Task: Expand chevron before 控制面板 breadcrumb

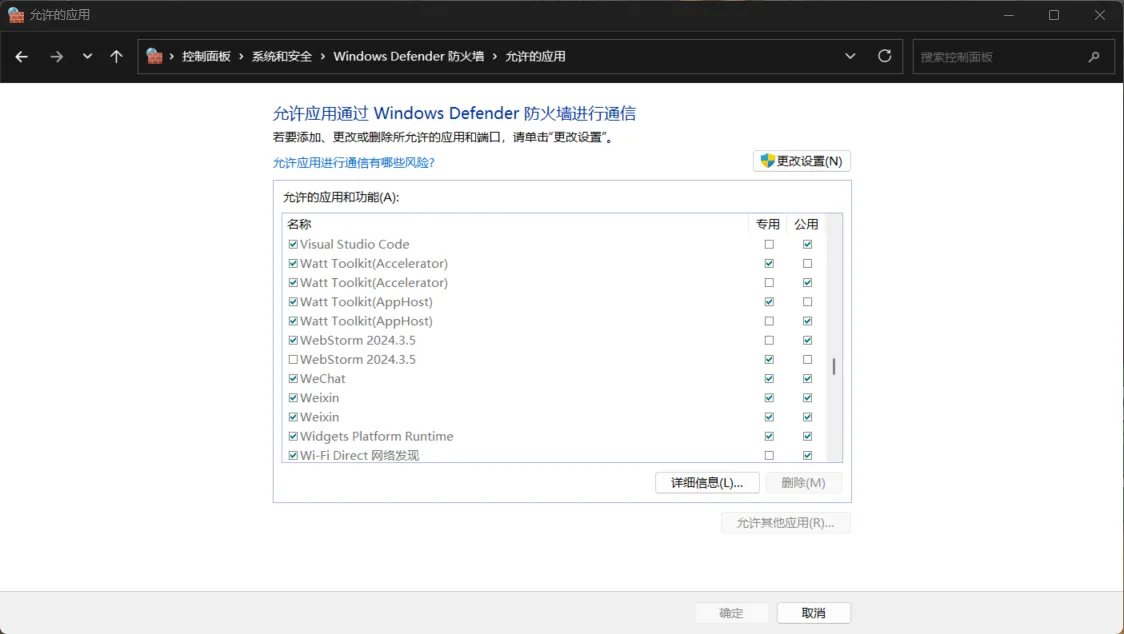Action: pos(172,57)
